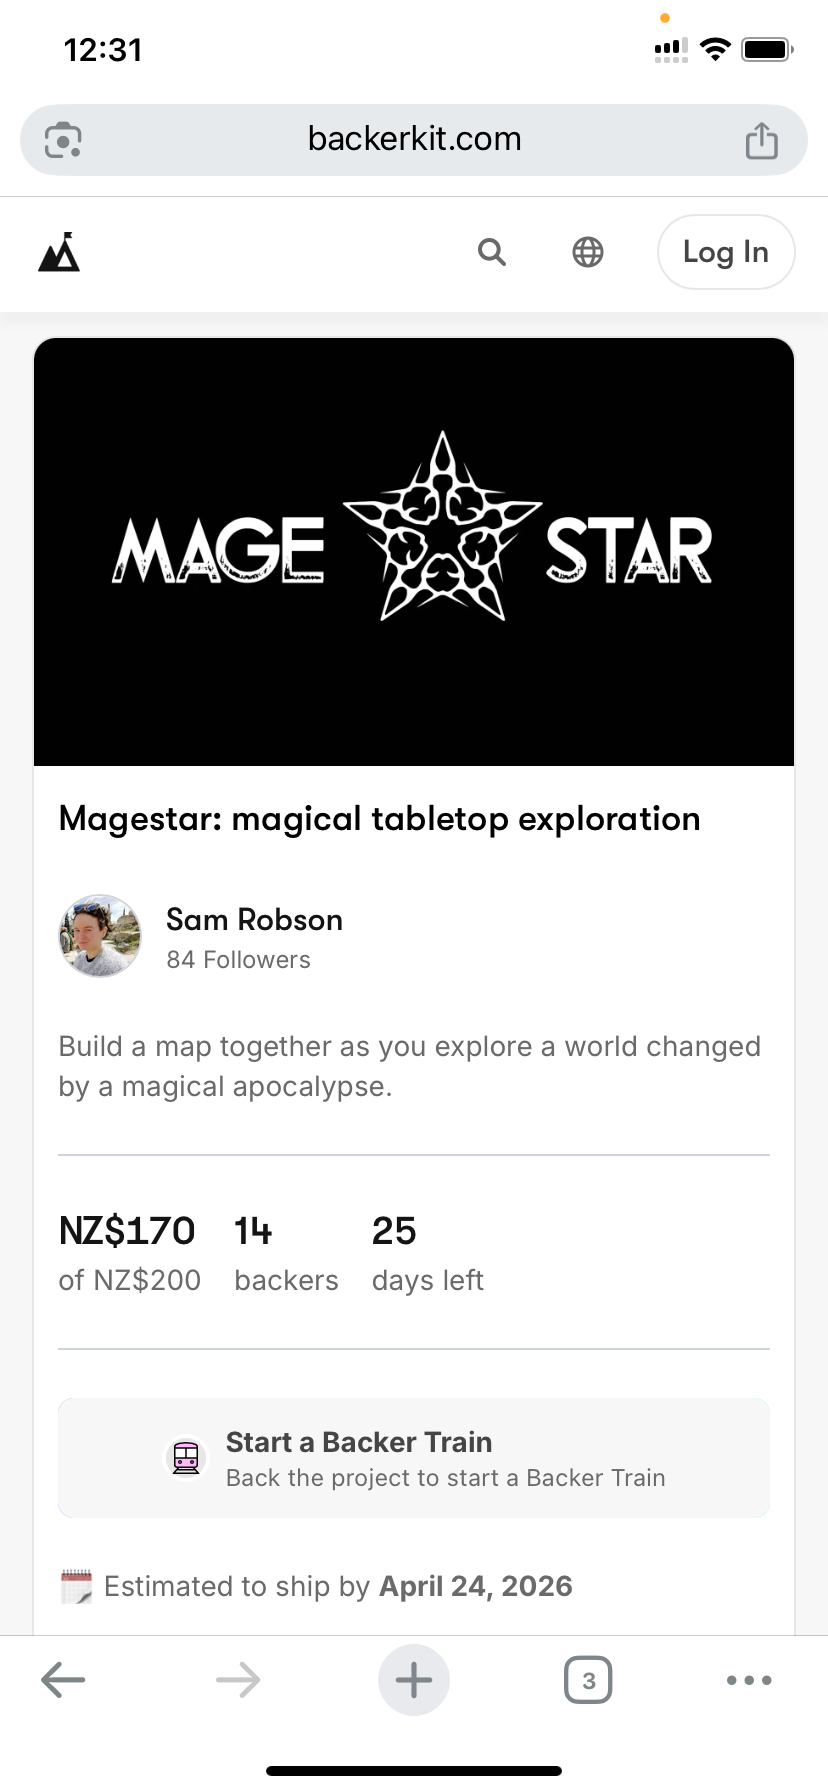Go back with the browser back arrow
Viewport: 828px width, 1792px height.
63,1680
